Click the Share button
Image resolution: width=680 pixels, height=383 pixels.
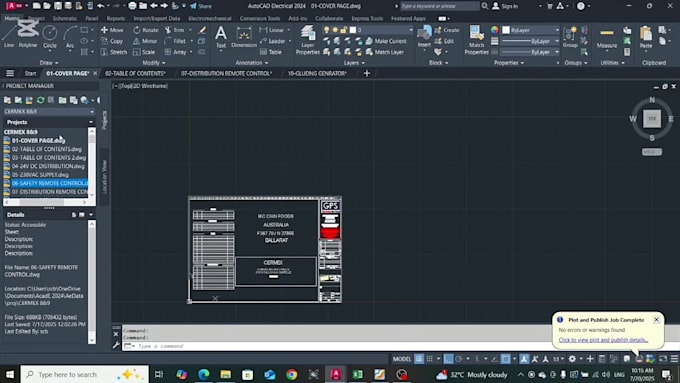(x=201, y=6)
